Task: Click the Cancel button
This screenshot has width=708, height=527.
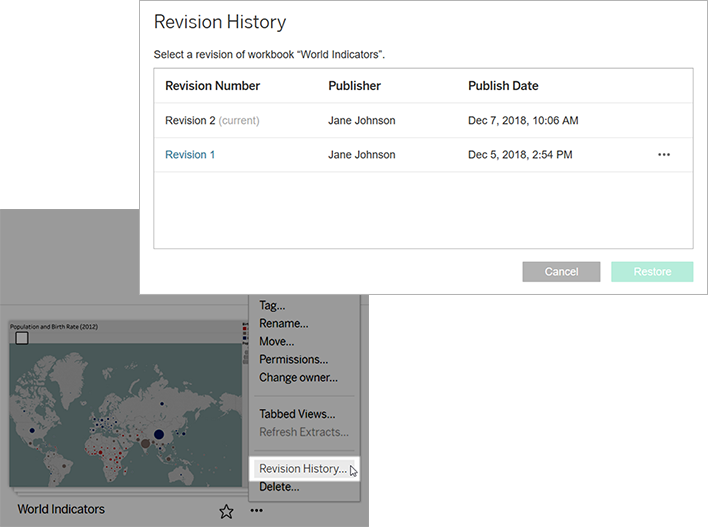Action: coord(561,272)
